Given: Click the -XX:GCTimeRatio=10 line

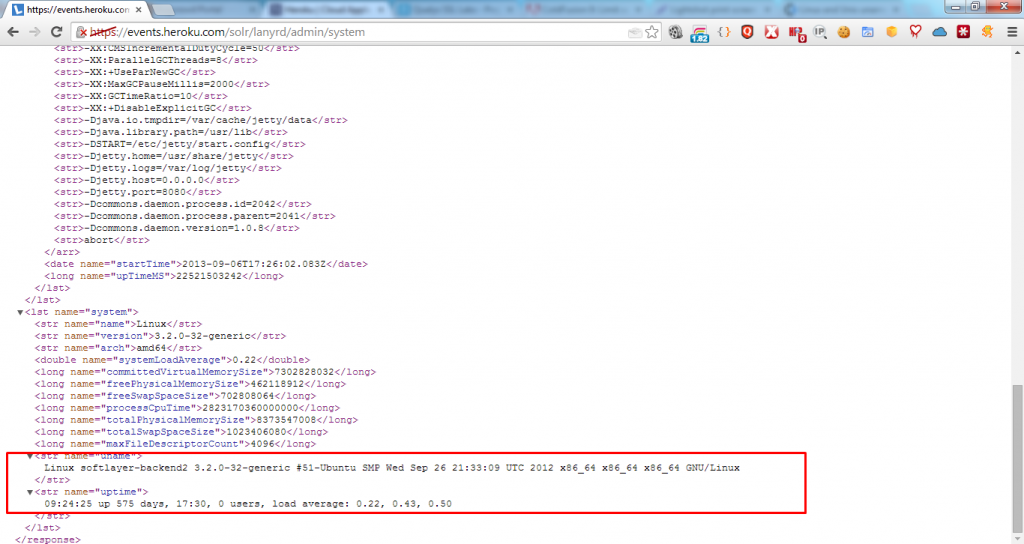Looking at the screenshot, I should [141, 96].
